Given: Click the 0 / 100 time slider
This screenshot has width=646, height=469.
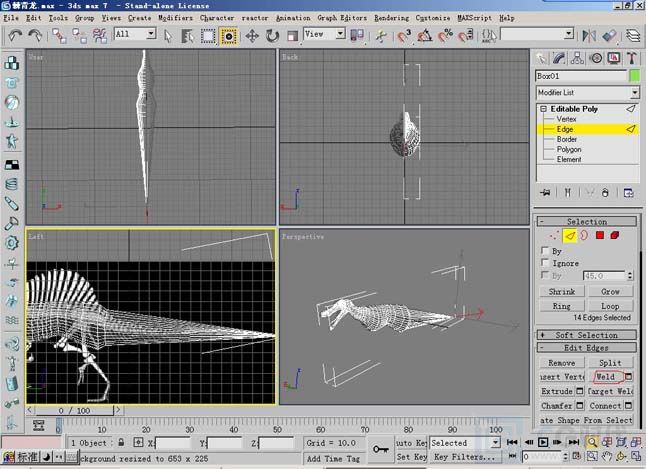Looking at the screenshot, I should point(74,410).
